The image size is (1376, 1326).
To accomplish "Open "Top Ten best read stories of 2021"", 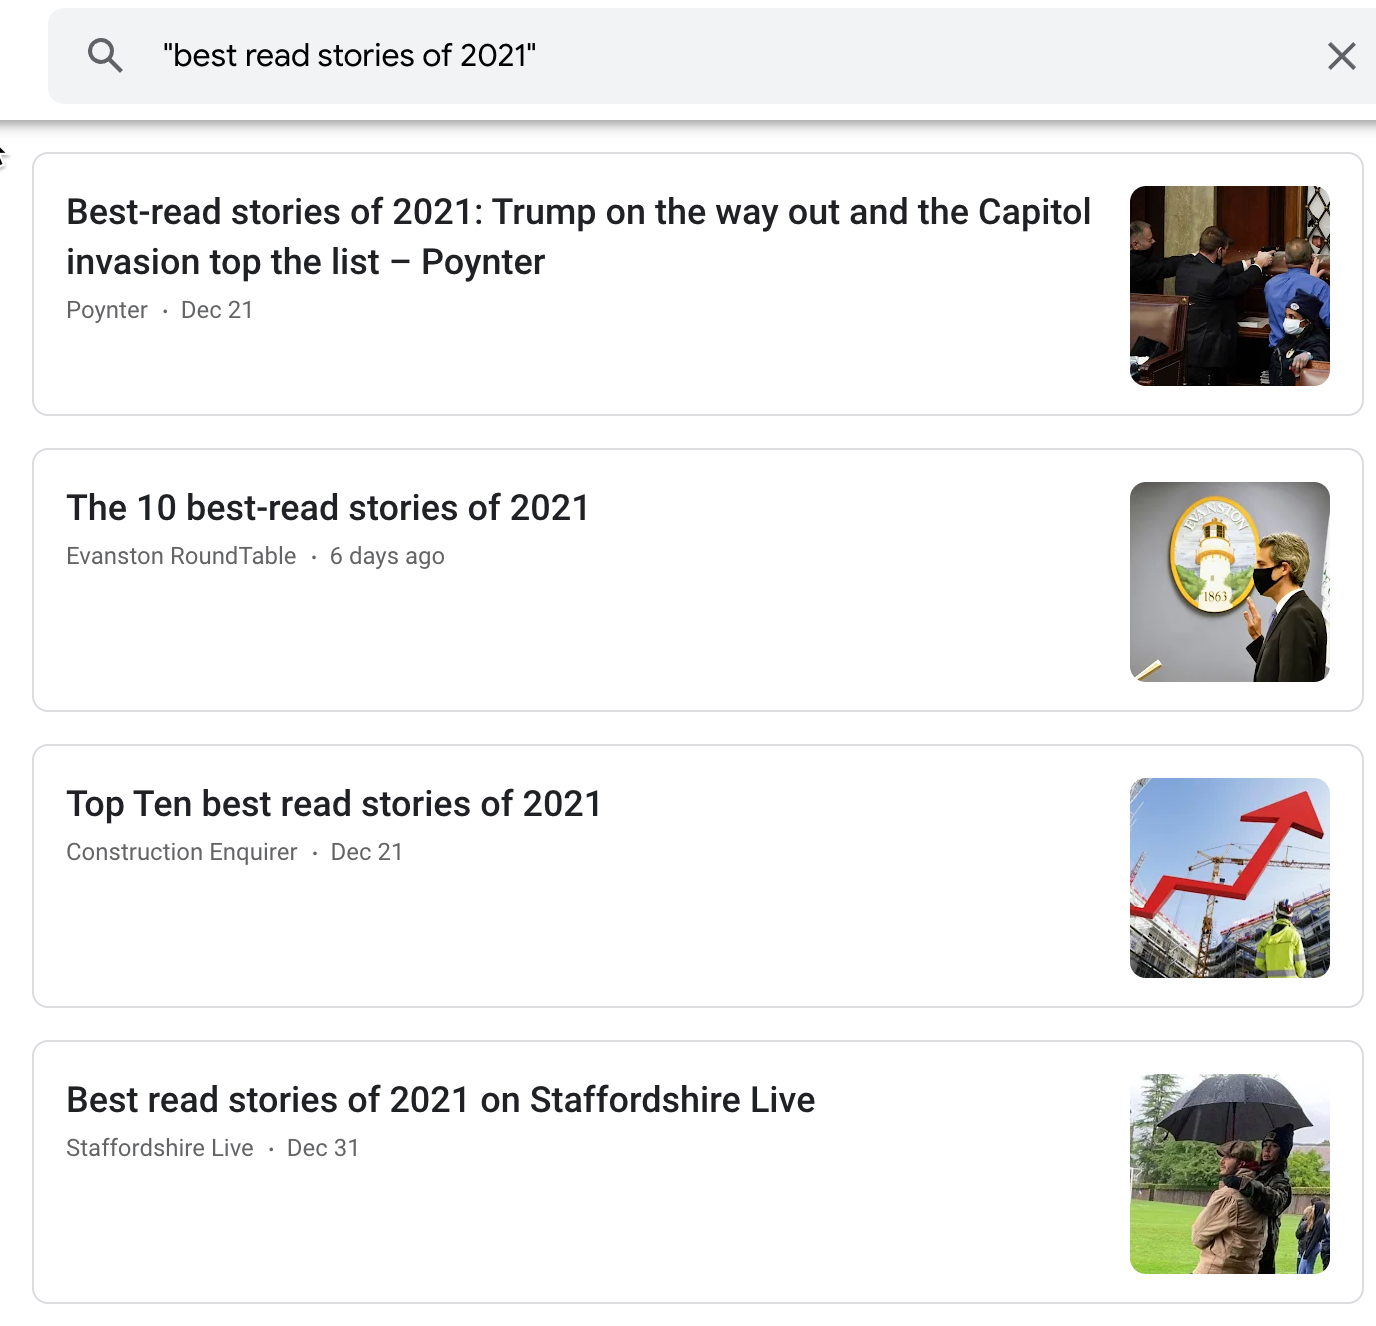I will pos(334,804).
